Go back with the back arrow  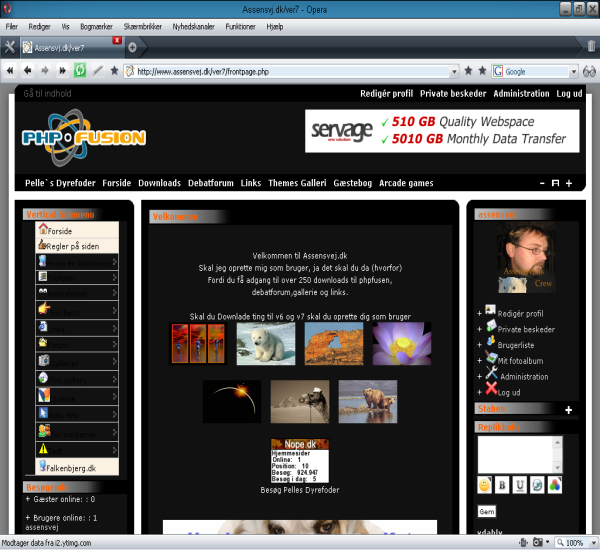(27, 70)
